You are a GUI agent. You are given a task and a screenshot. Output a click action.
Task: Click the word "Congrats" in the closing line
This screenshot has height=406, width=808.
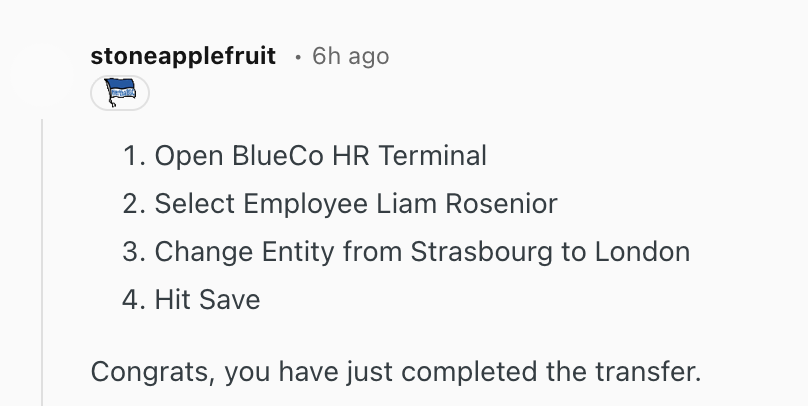150,372
